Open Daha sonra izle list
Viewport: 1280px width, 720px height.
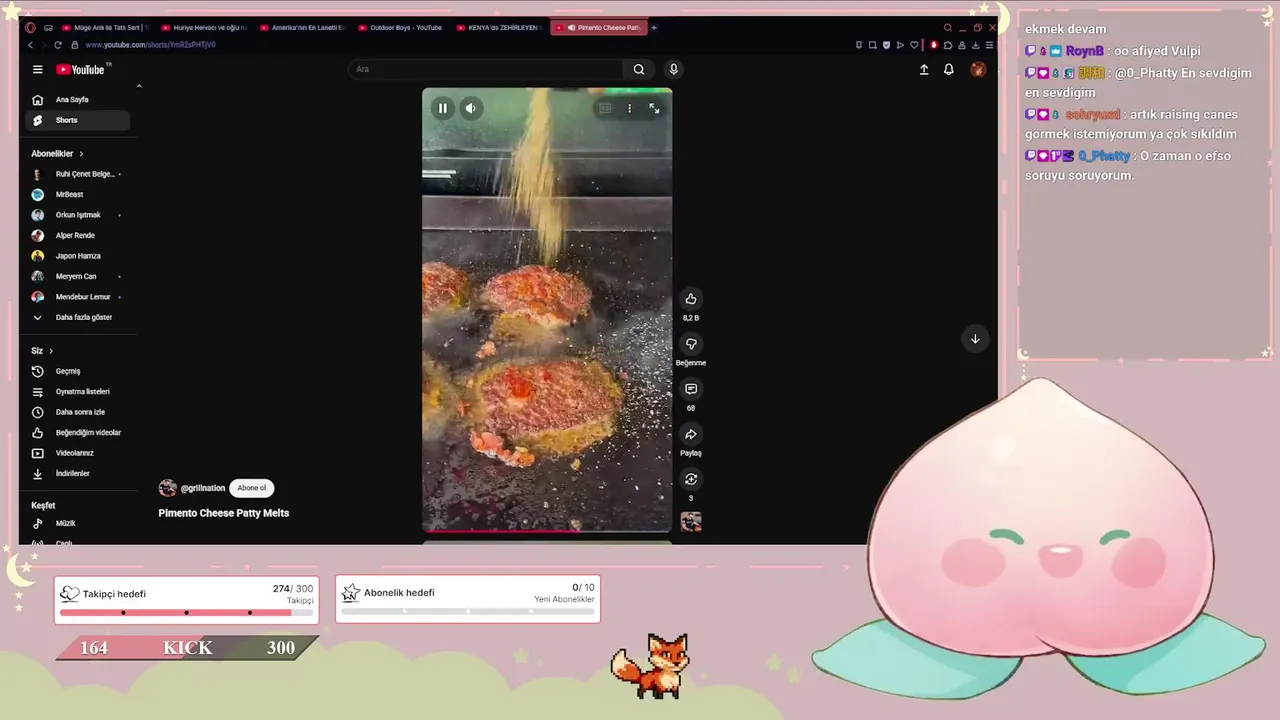pos(78,412)
